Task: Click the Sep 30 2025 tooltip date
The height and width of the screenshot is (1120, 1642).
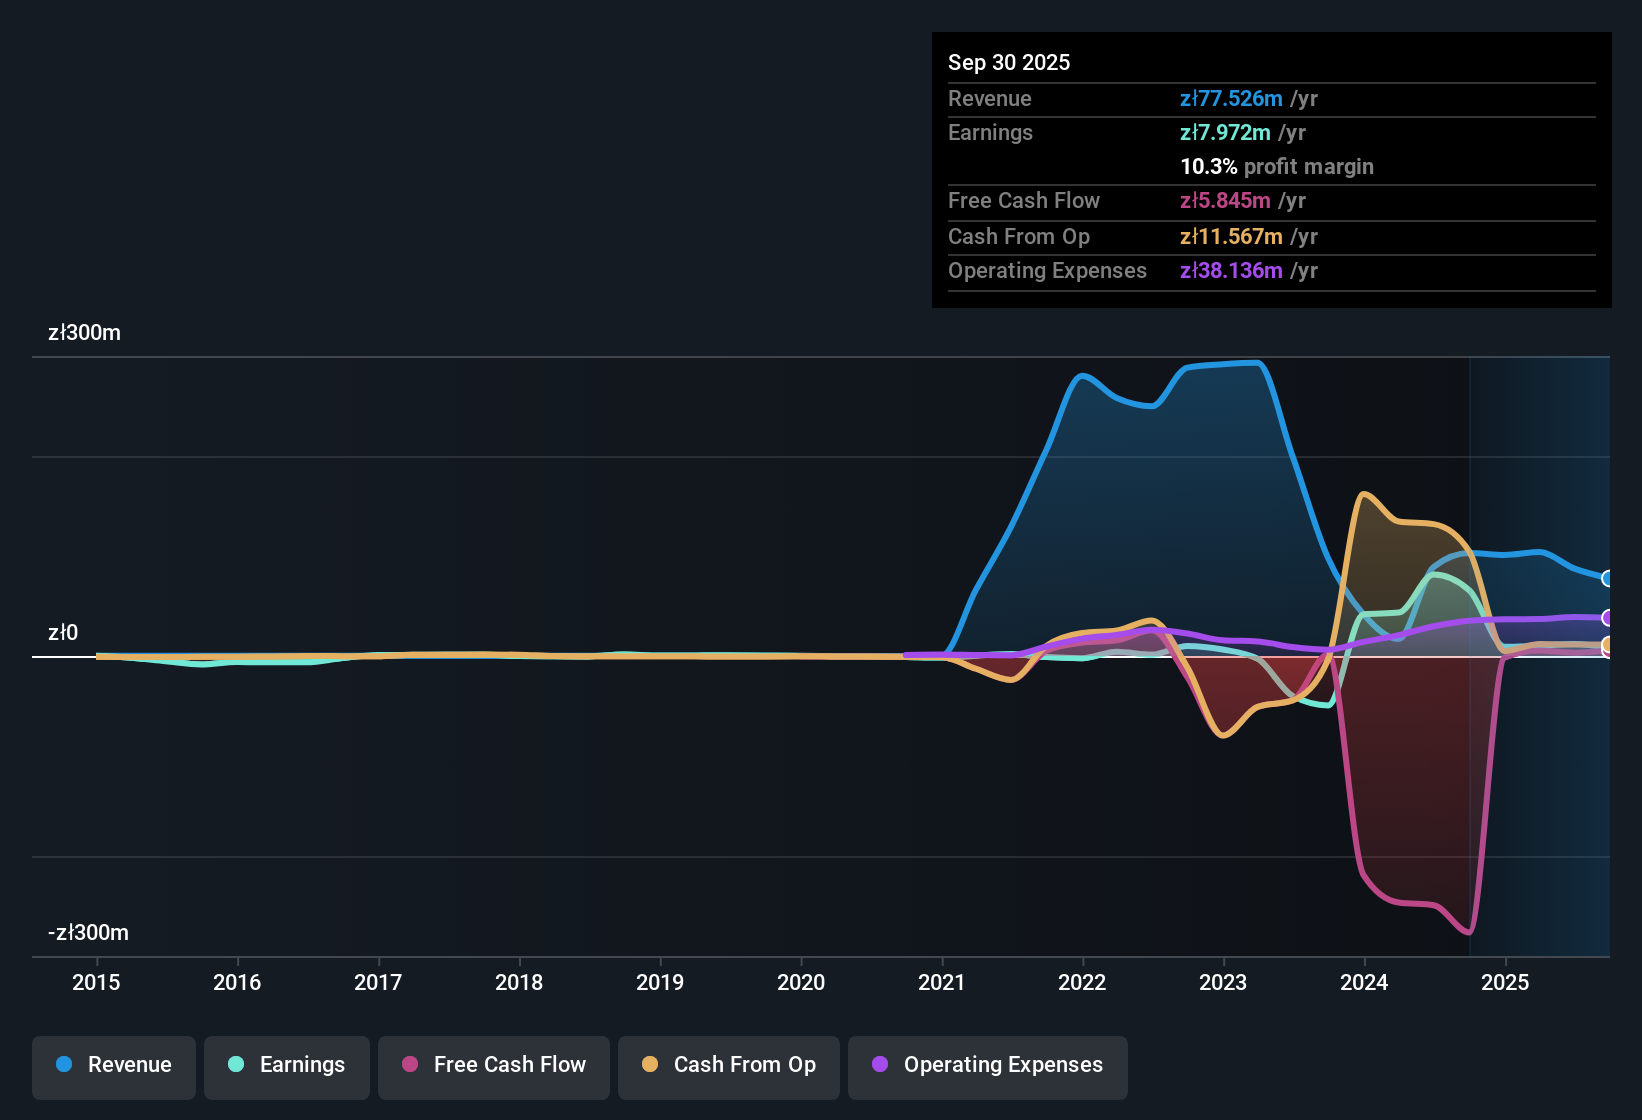Action: pyautogui.click(x=1009, y=63)
